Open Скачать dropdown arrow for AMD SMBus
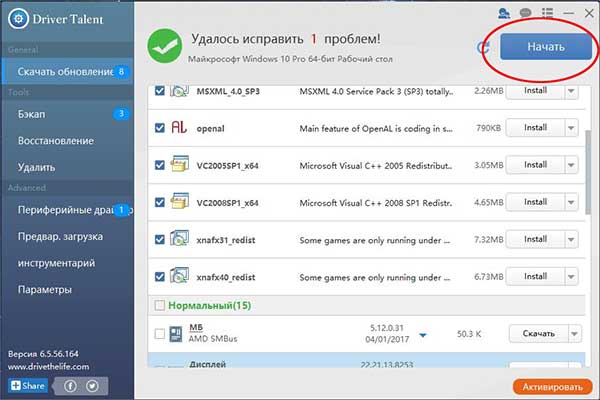 pyautogui.click(x=575, y=334)
